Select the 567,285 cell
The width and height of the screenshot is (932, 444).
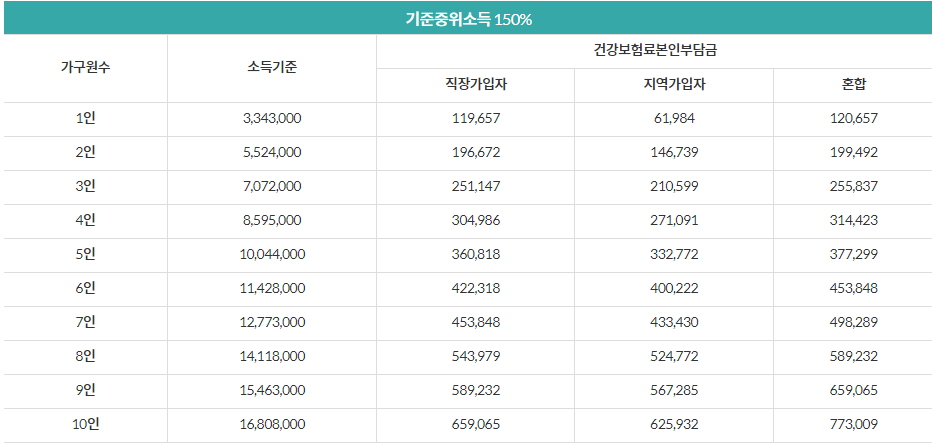pyautogui.click(x=674, y=389)
